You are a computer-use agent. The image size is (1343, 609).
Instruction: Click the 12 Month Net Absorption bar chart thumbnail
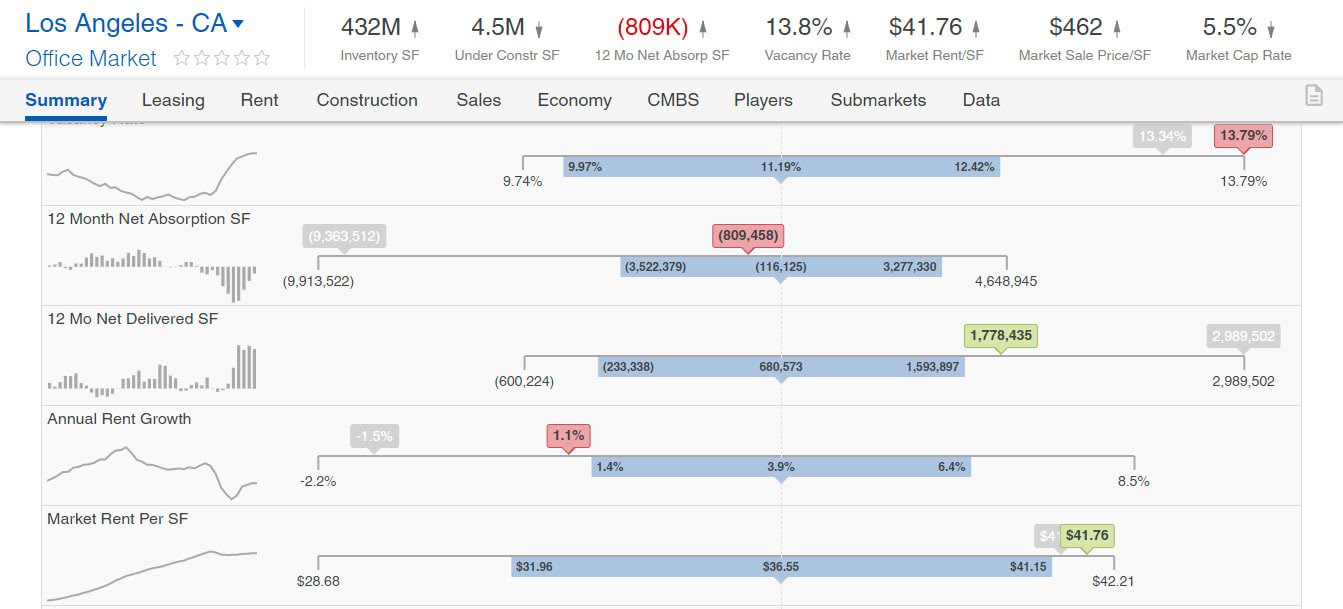(152, 272)
